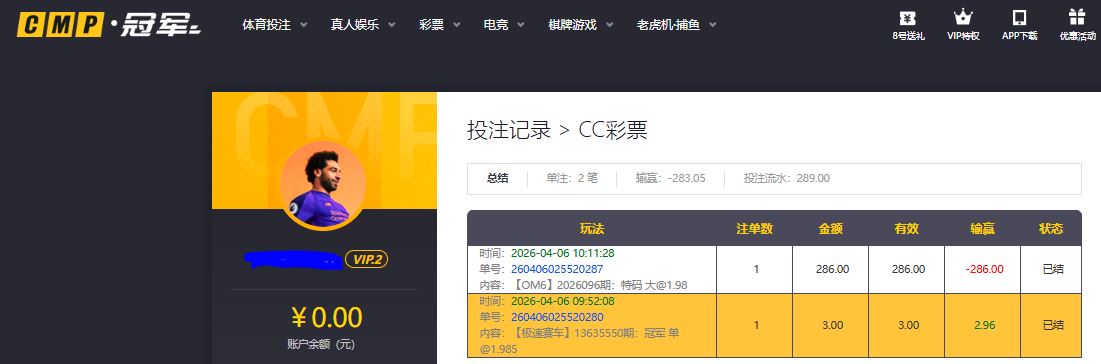Click the 注单数 column header
Screen dimensions: 1101x364
(x=755, y=228)
